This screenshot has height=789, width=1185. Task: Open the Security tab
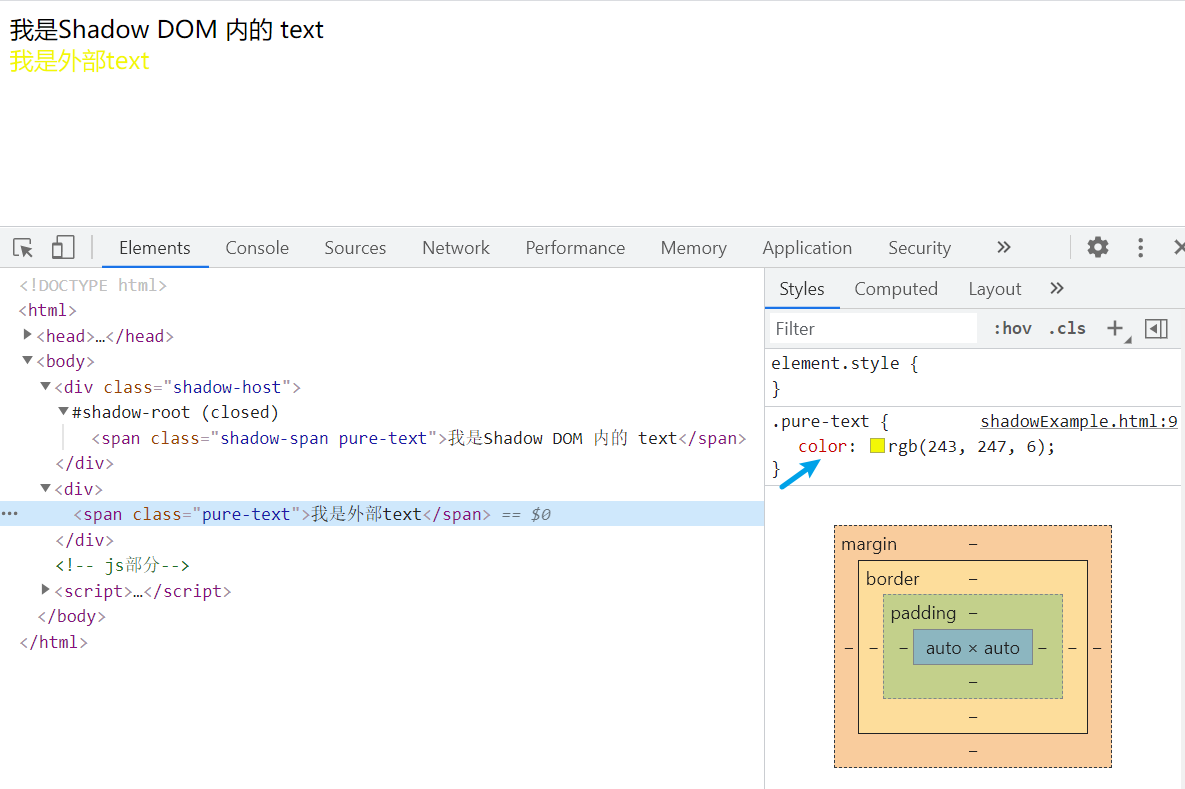coord(920,248)
